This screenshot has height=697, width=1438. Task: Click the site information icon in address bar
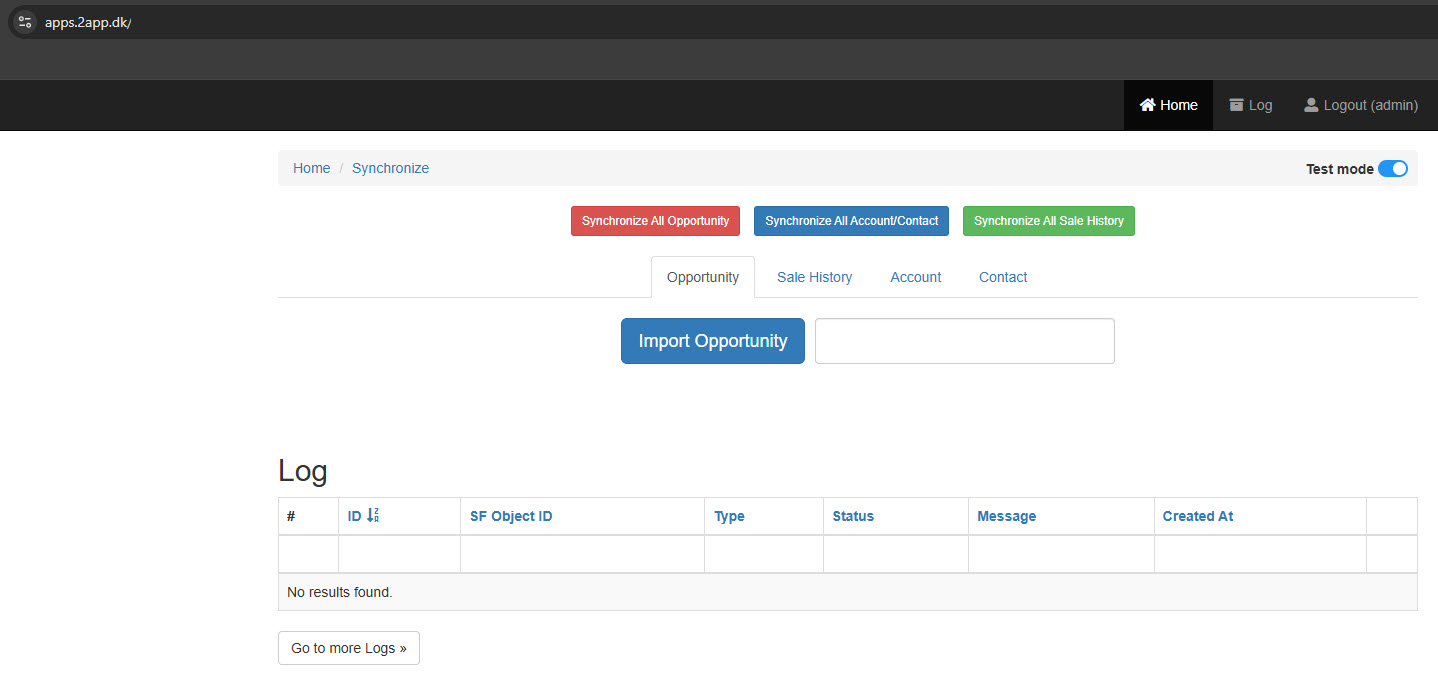click(x=25, y=22)
